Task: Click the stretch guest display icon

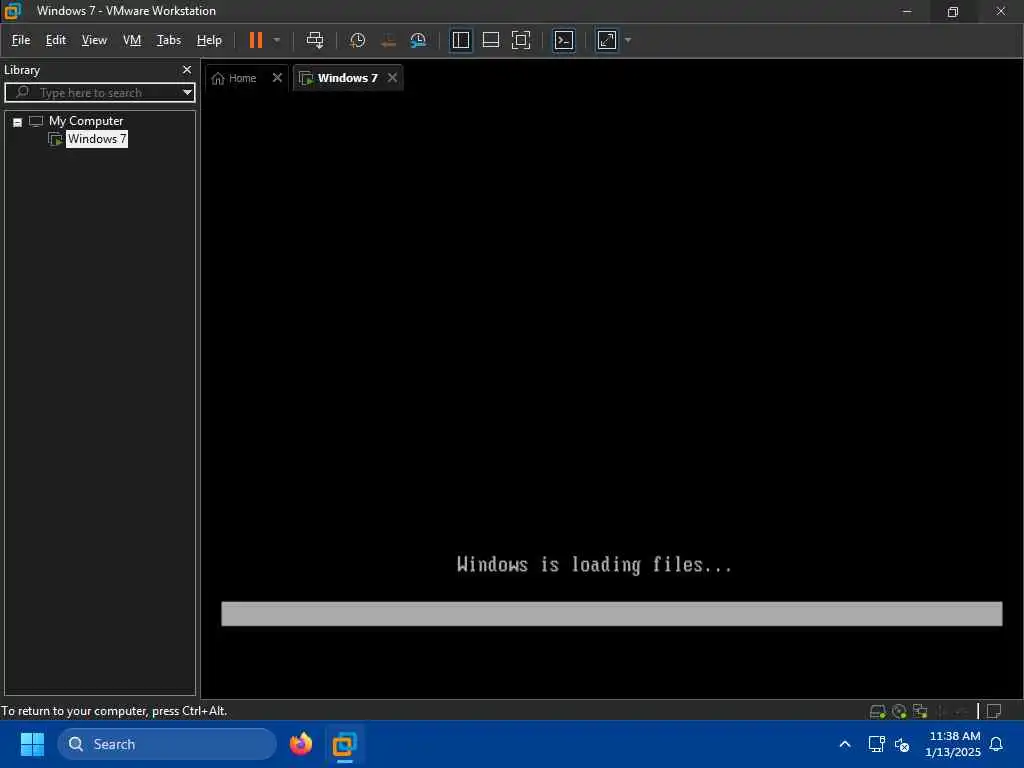Action: coord(607,40)
